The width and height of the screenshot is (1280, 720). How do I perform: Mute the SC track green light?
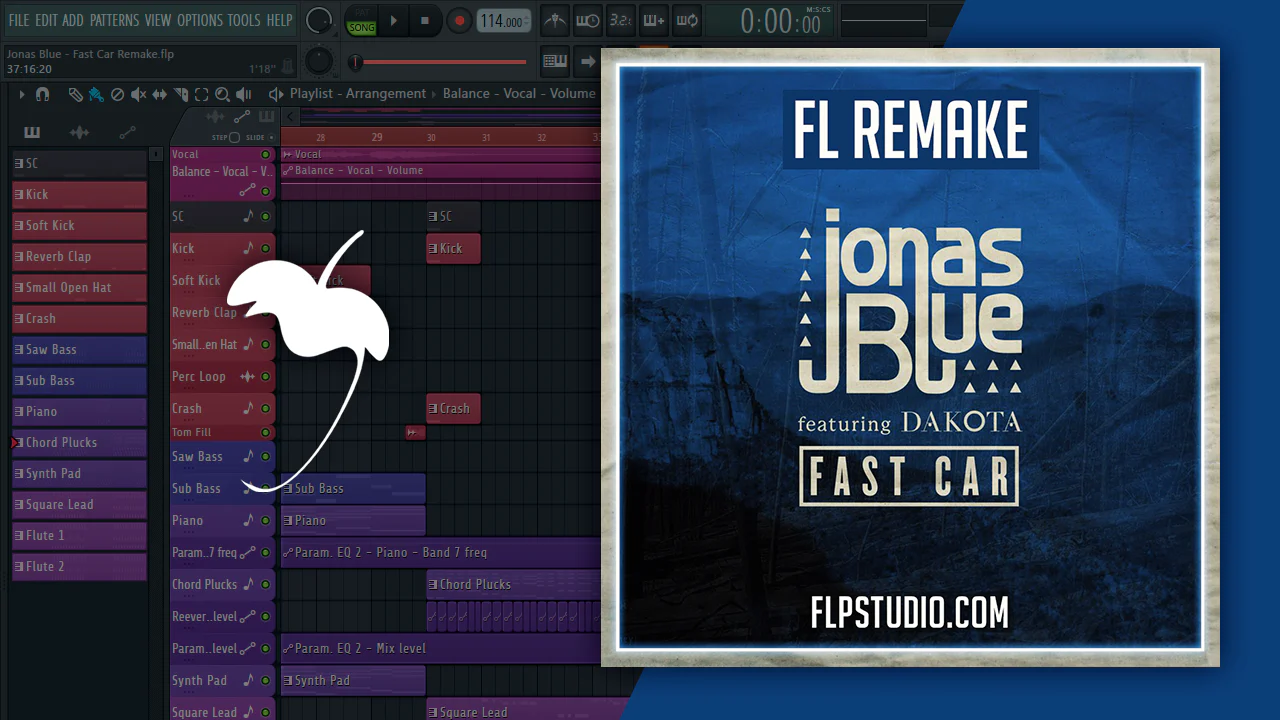[266, 216]
